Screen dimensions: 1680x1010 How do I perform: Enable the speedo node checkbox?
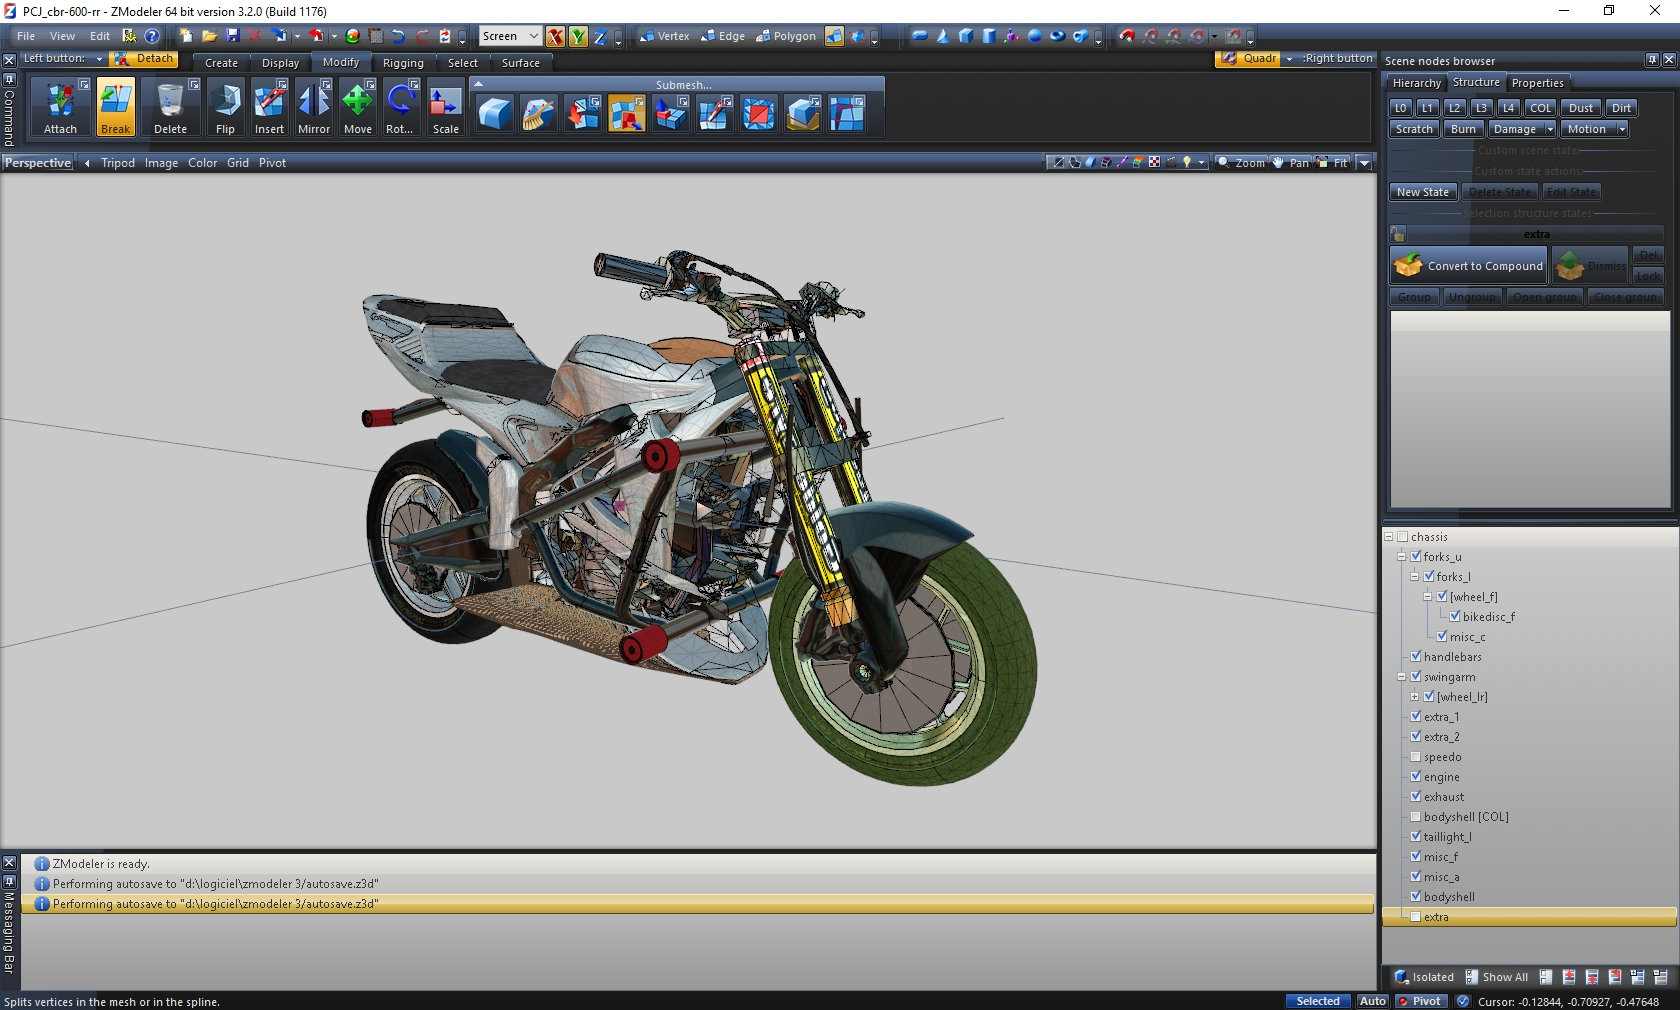(1416, 757)
